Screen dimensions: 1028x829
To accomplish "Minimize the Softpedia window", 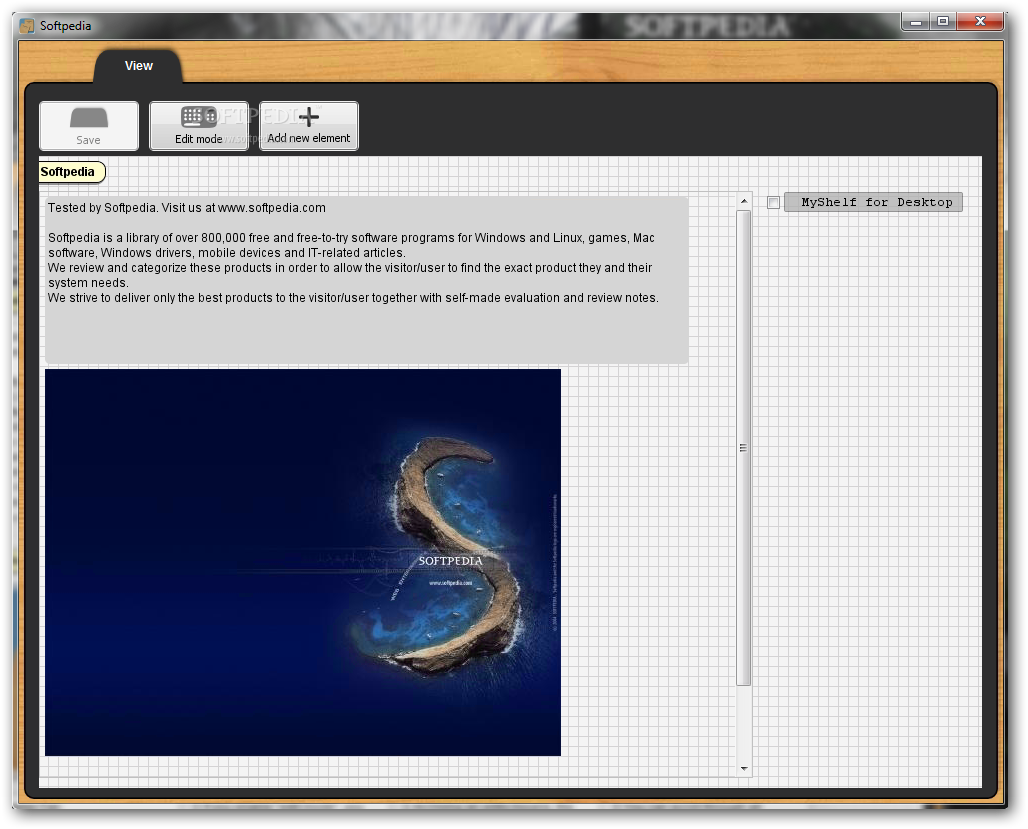I will pyautogui.click(x=916, y=22).
